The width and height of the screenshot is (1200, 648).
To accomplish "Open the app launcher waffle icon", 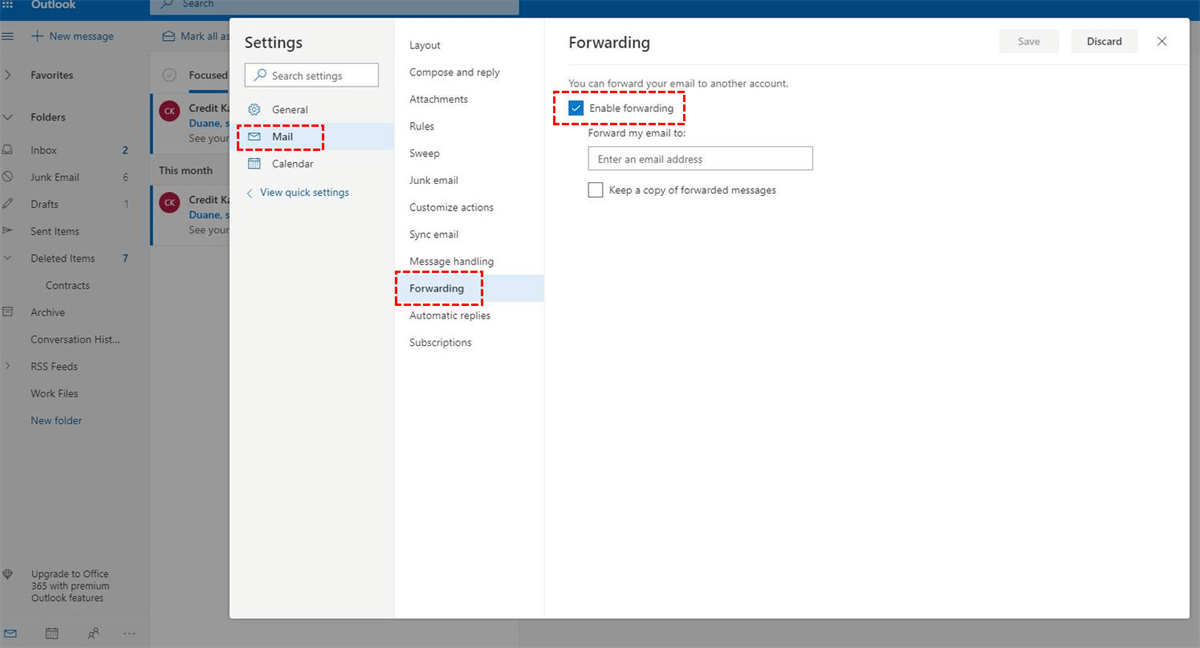I will [9, 5].
